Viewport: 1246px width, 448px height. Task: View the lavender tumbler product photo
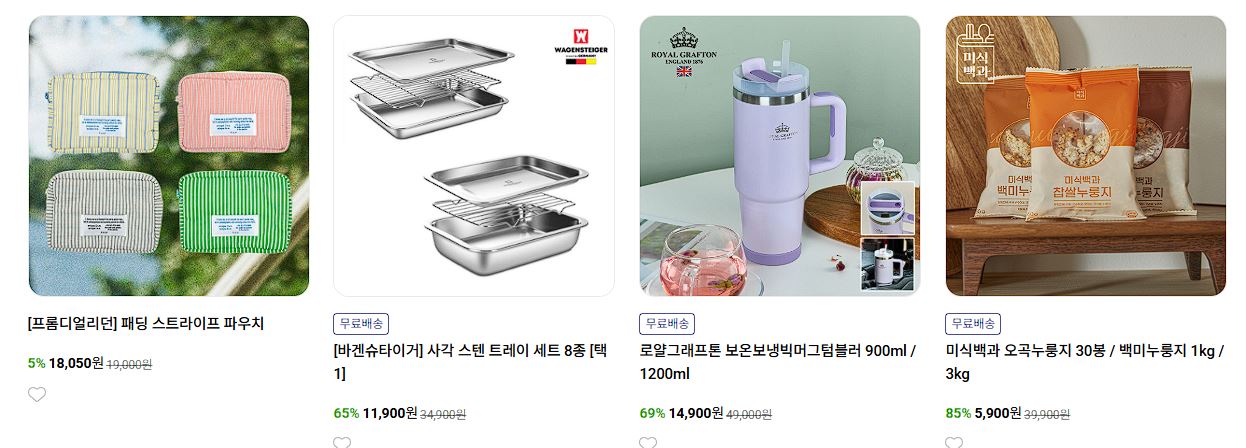[x=780, y=156]
